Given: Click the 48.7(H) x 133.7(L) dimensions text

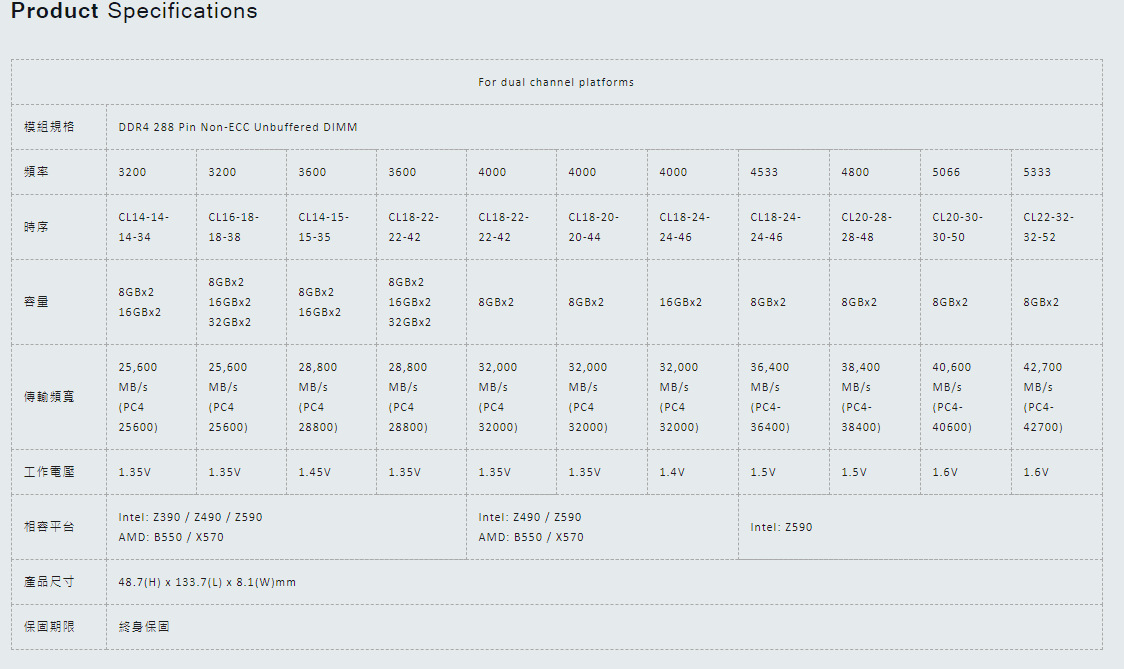Looking at the screenshot, I should tap(207, 582).
